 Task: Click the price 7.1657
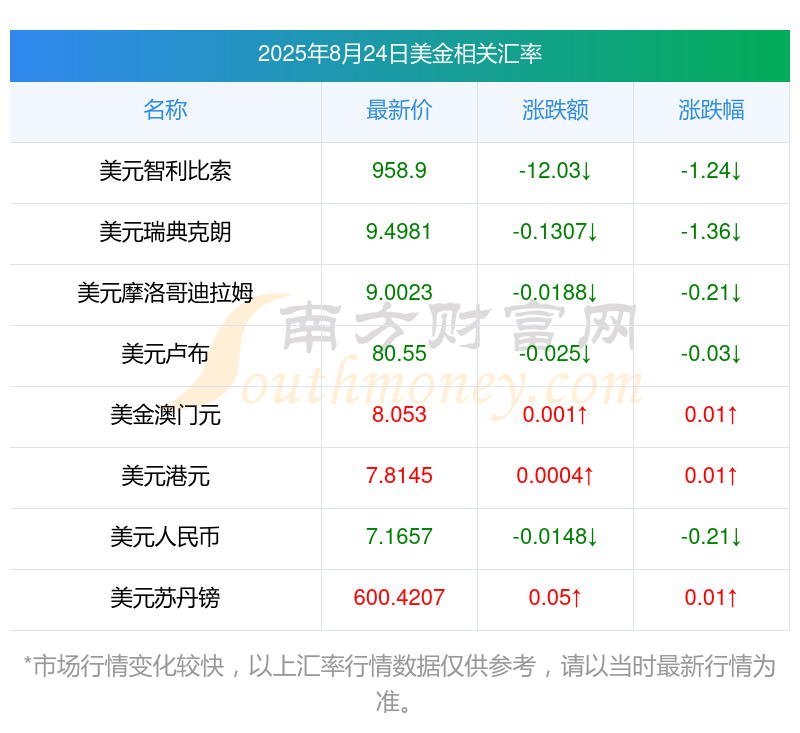pos(399,537)
